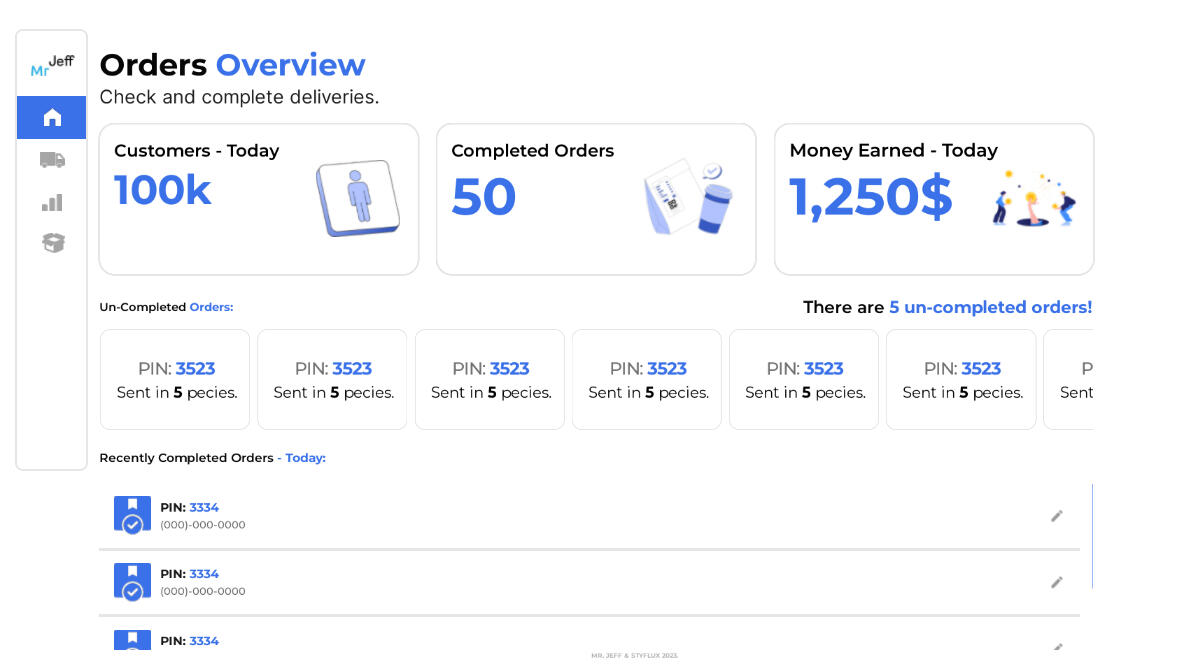1194x671 pixels.
Task: Open PIN 3334 link in first completed row
Action: click(204, 508)
